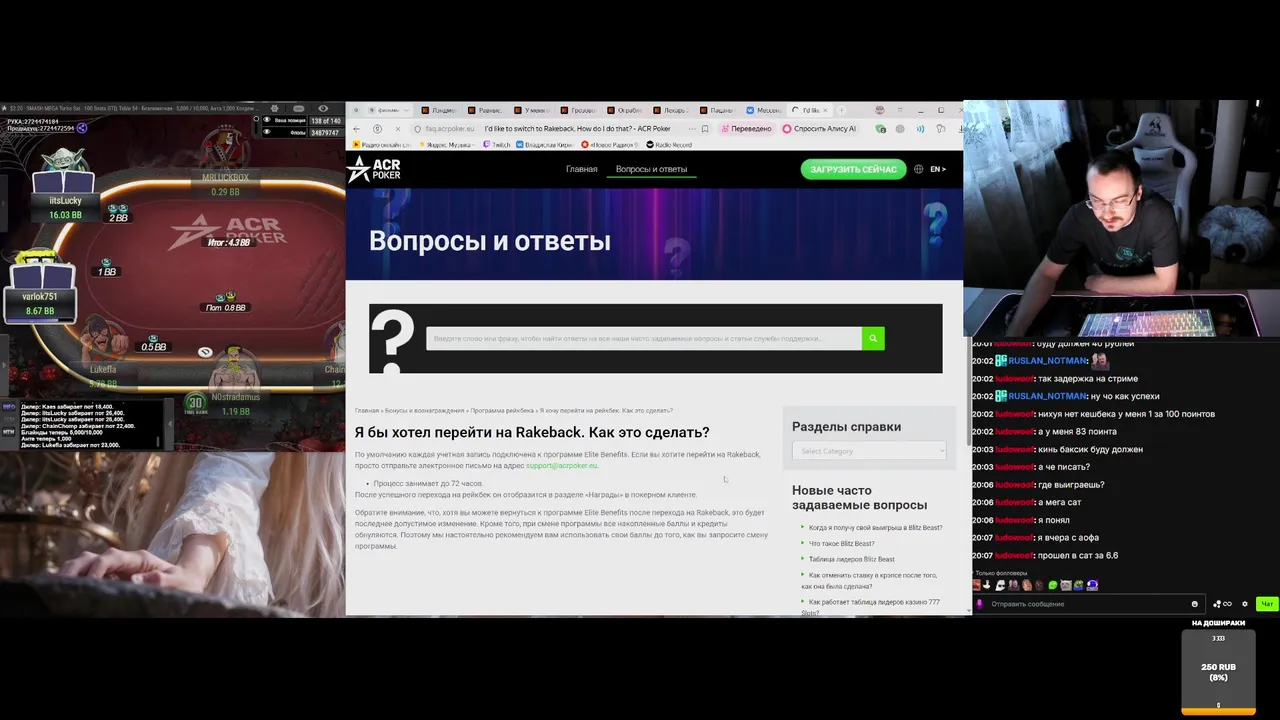Go to the Главная menu item

click(582, 169)
